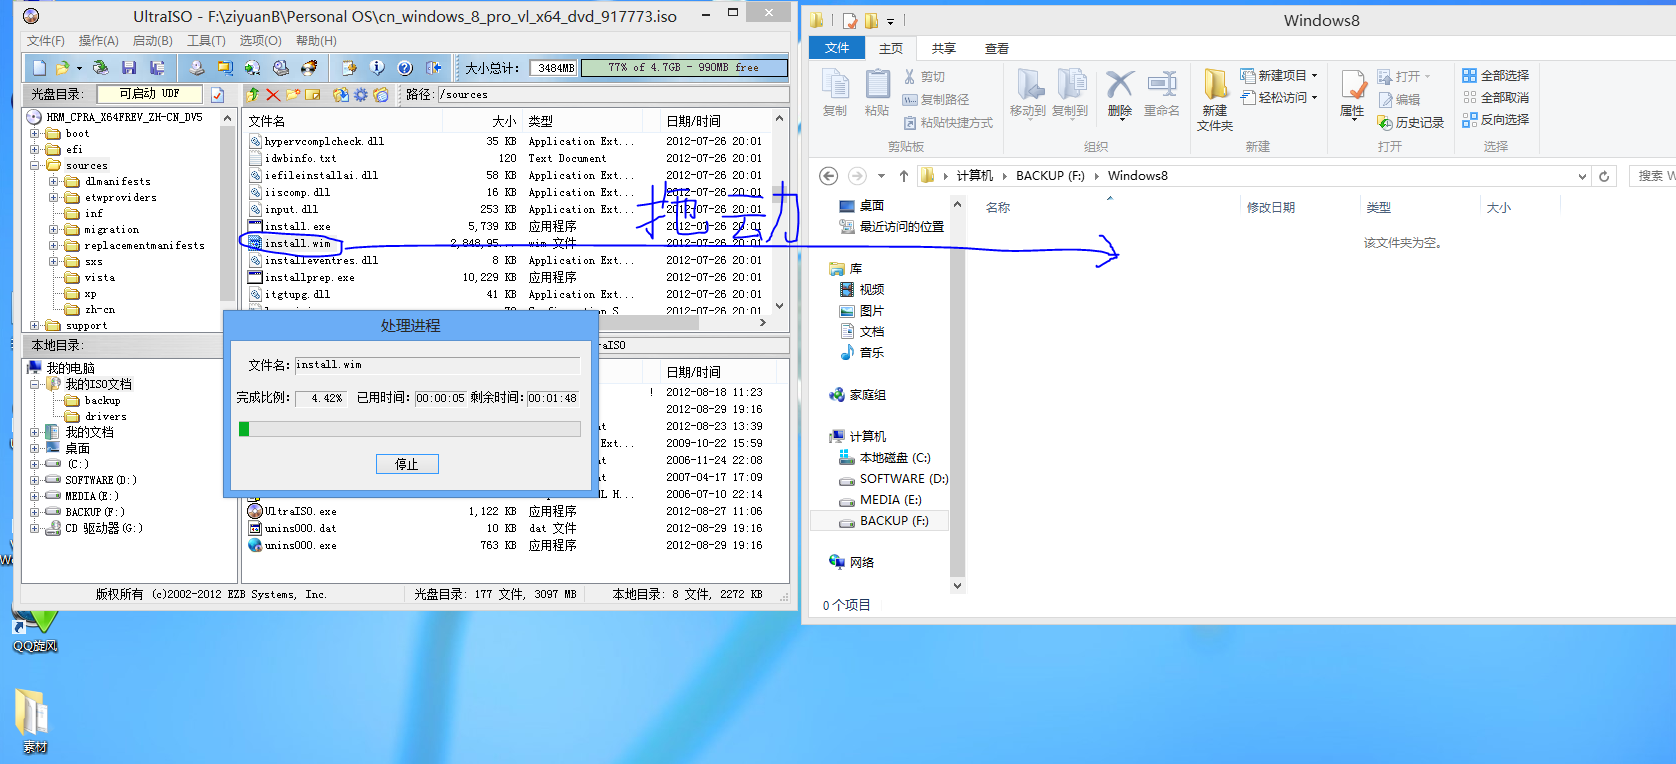
Task: Click the New image icon in UltraISO toolbar
Action: point(39,68)
